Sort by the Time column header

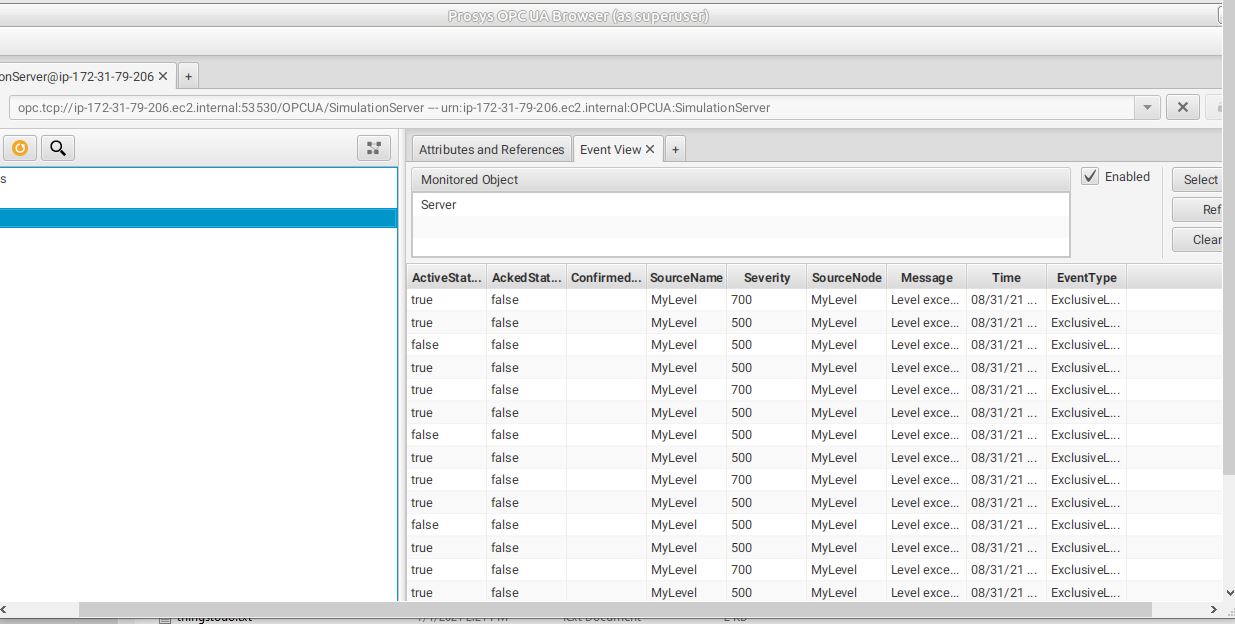point(1006,278)
